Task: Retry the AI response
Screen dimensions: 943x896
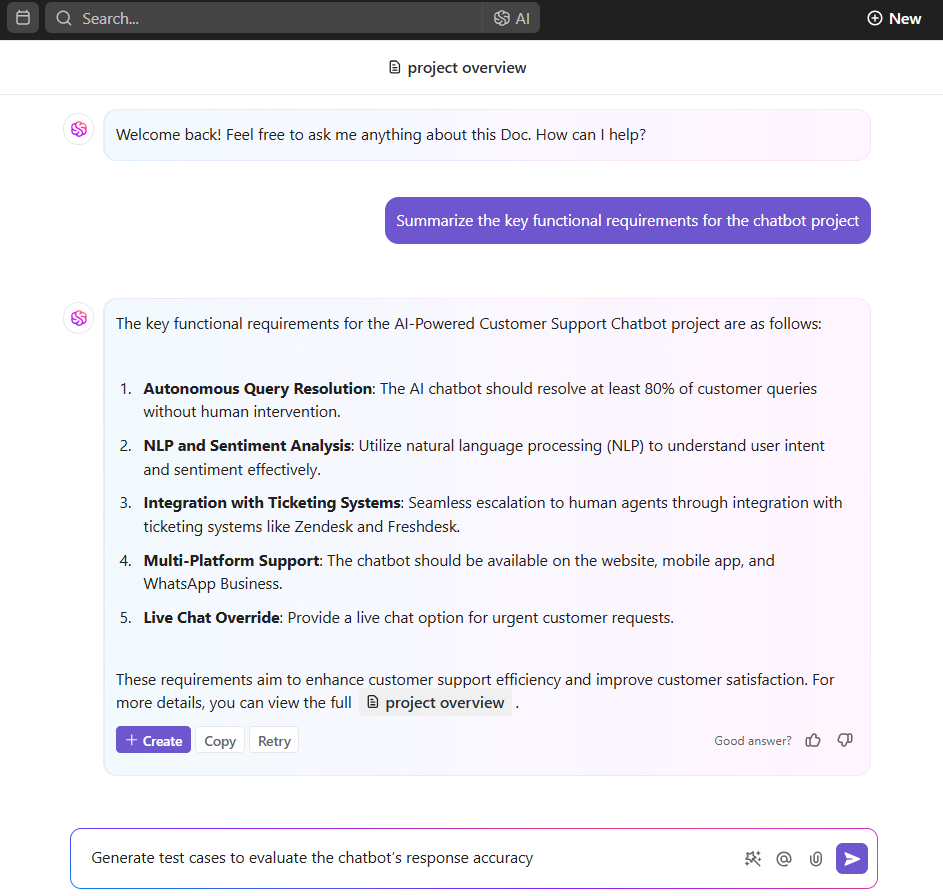Action: point(274,740)
